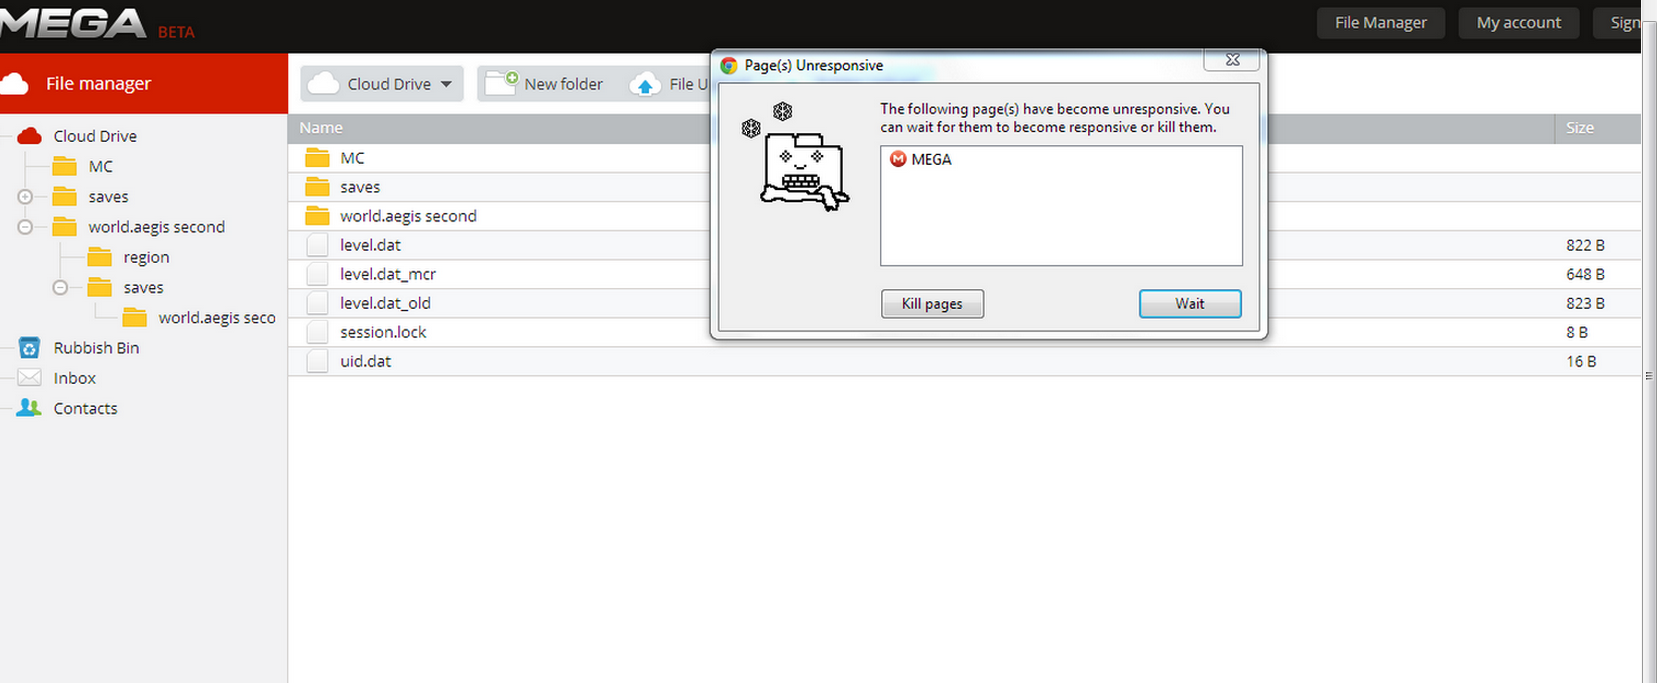The width and height of the screenshot is (1657, 683).
Task: Click the region folder icon in tree
Action: tap(99, 257)
